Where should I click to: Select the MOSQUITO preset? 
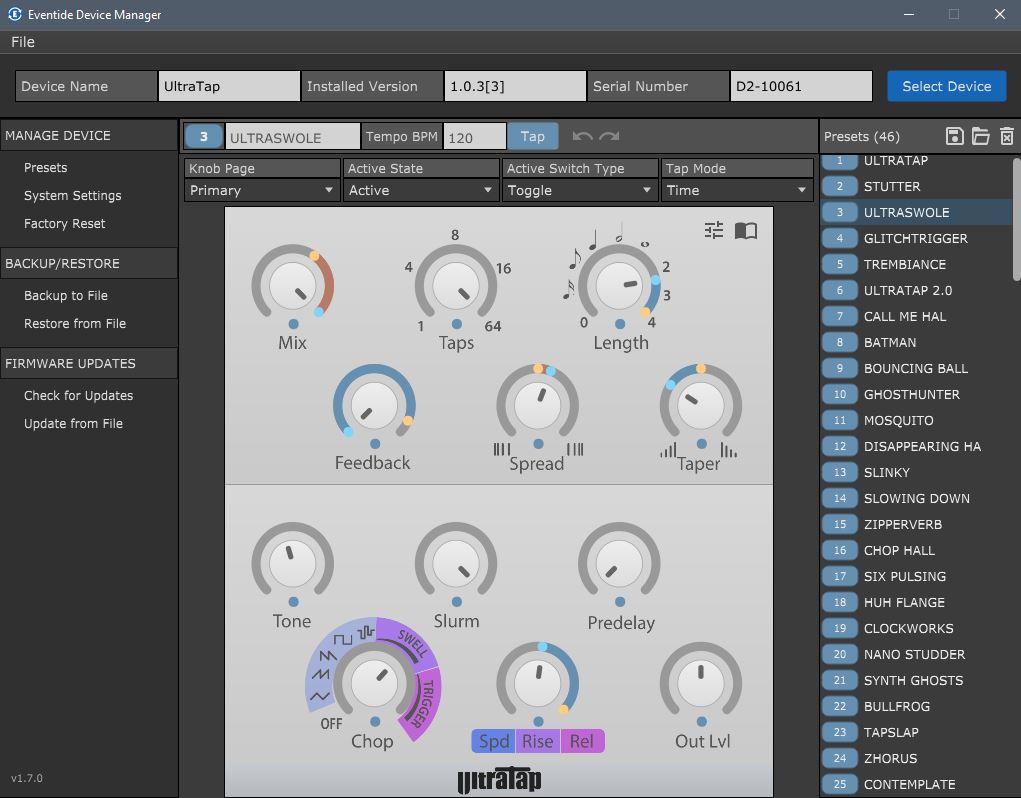coord(916,420)
